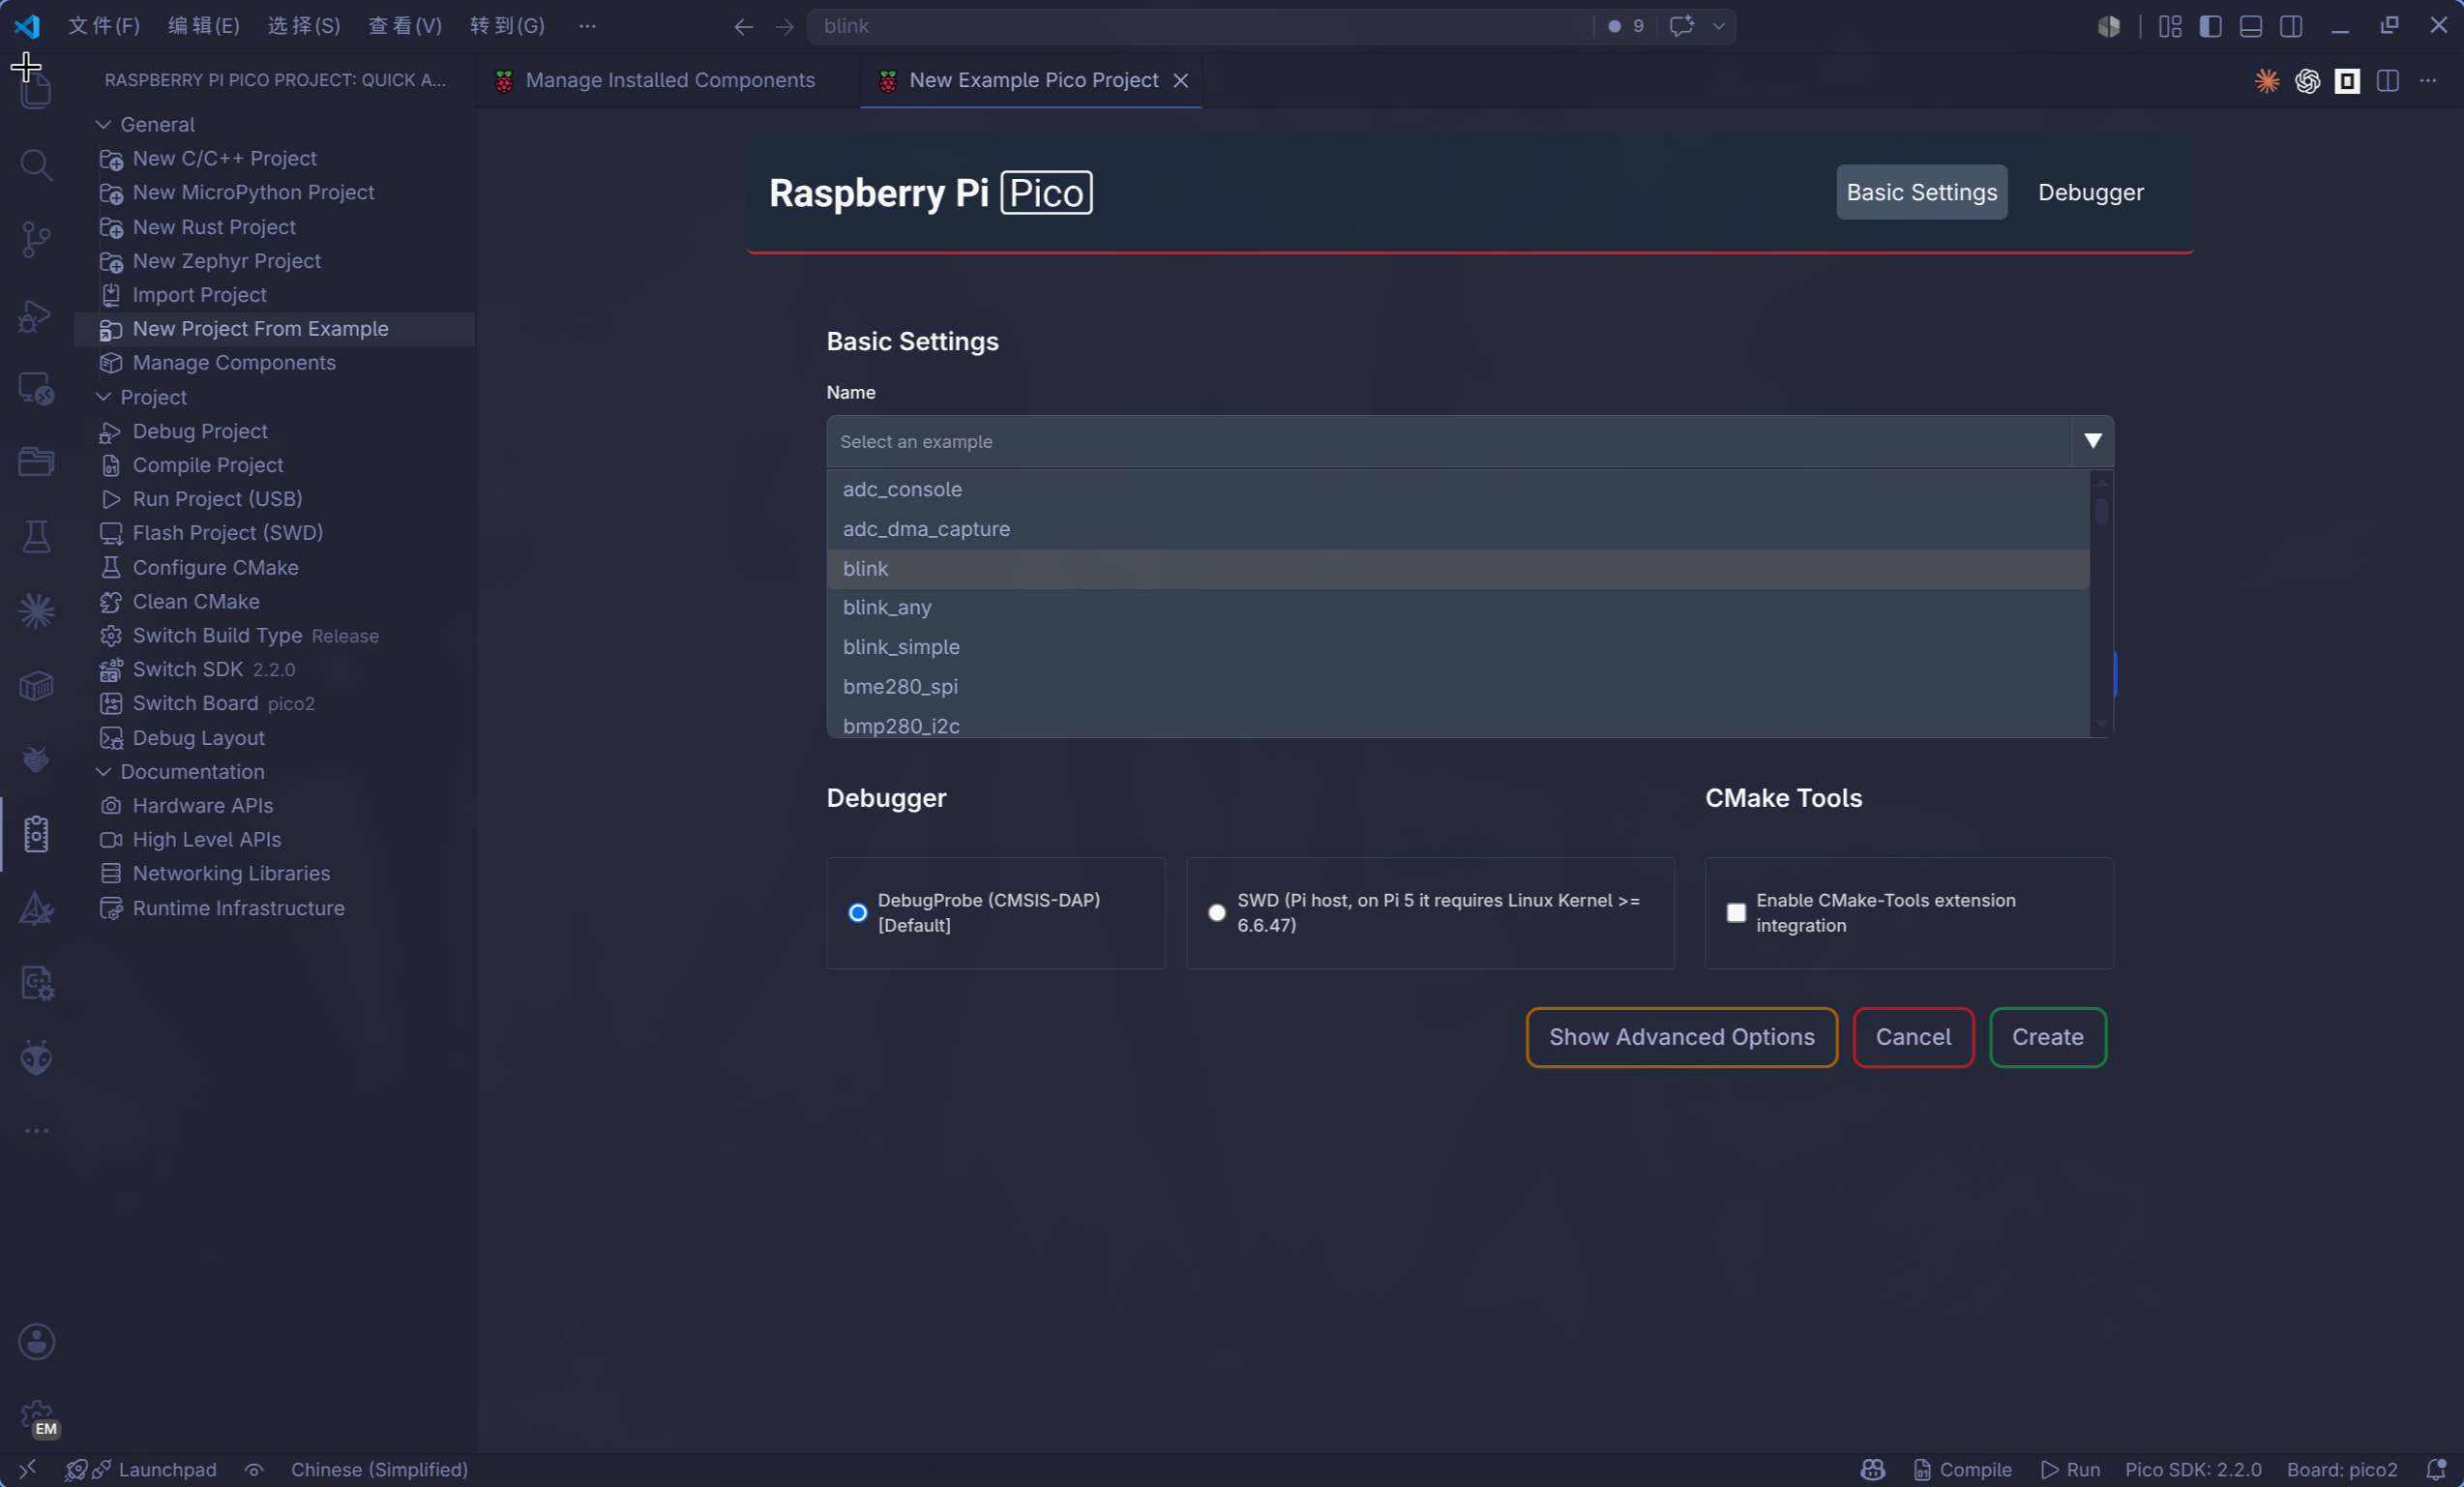Click Pico SDK: 2.2.0 in status bar
The width and height of the screenshot is (2464, 1487).
pyautogui.click(x=2192, y=1469)
